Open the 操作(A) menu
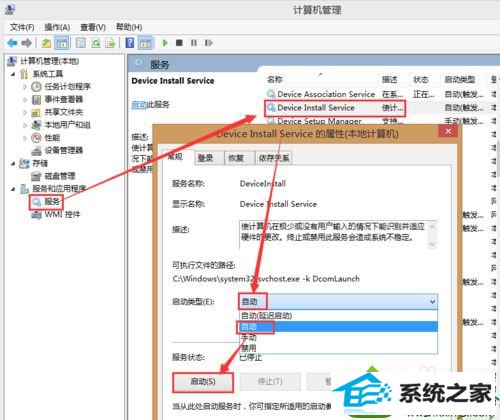This screenshot has width=500, height=420. (x=57, y=27)
